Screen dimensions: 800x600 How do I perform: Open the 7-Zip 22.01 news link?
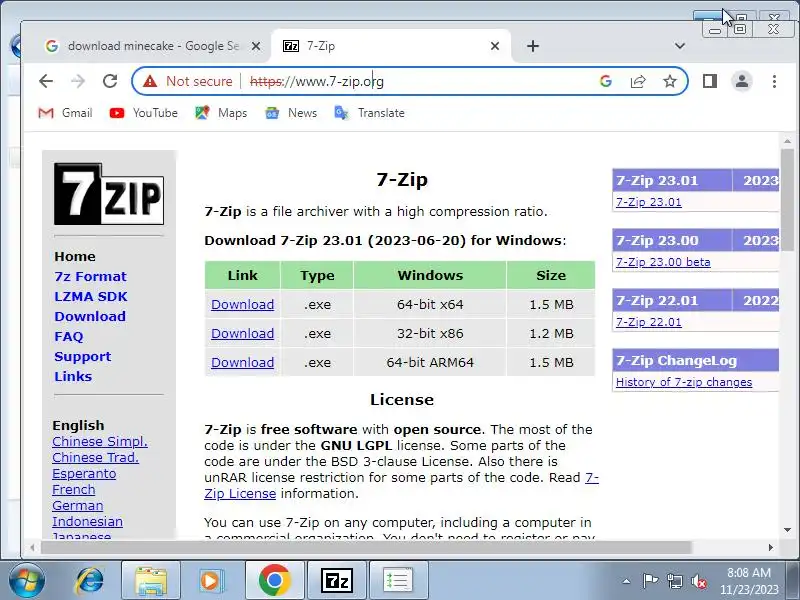(648, 322)
